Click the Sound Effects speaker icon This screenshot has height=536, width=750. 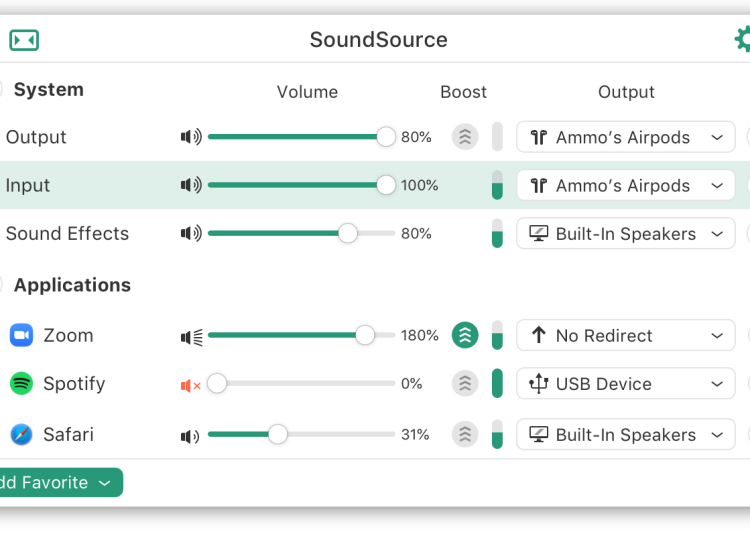tap(191, 233)
